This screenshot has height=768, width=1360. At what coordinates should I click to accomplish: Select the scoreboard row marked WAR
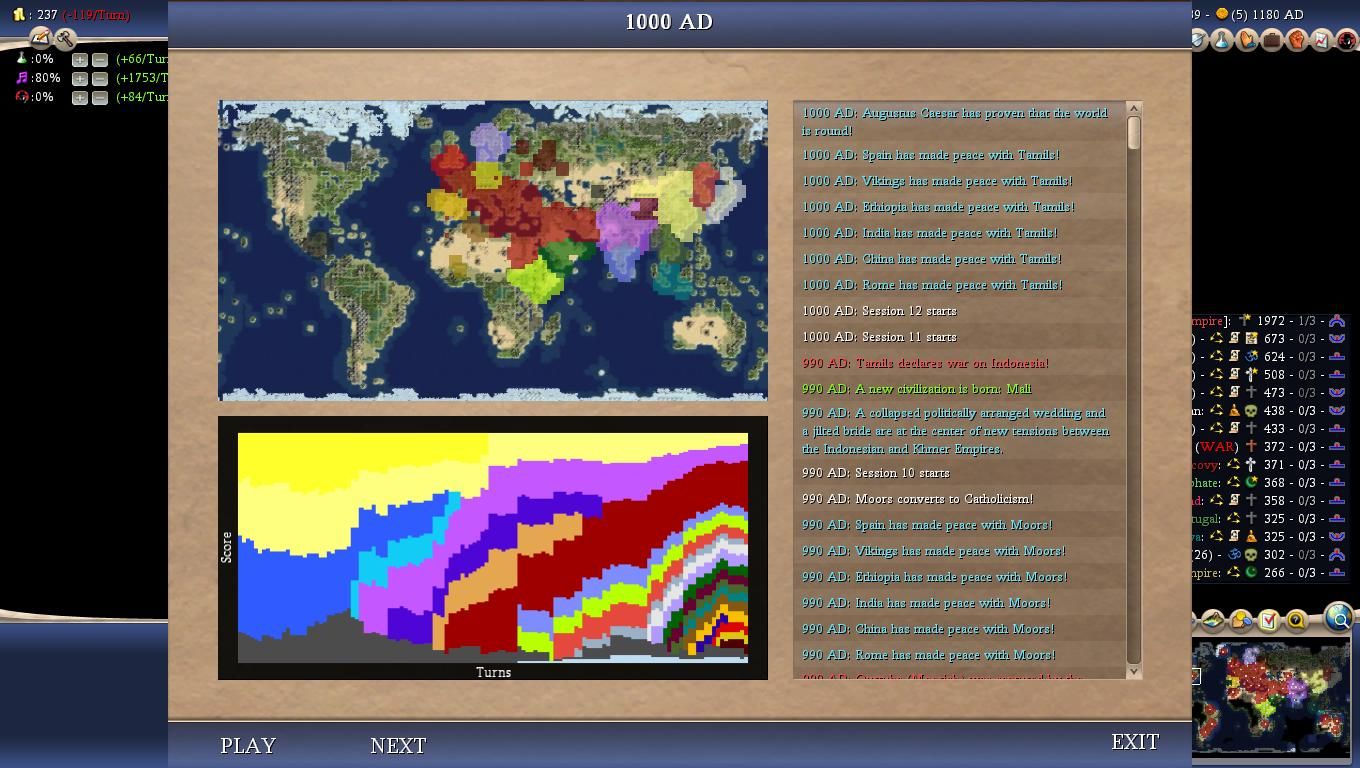pos(1270,447)
